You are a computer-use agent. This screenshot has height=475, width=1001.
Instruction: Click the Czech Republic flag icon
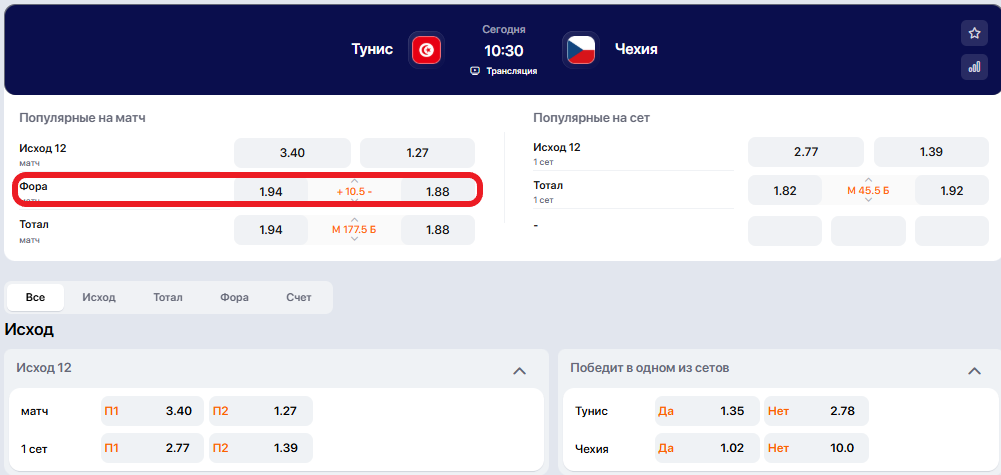[579, 49]
